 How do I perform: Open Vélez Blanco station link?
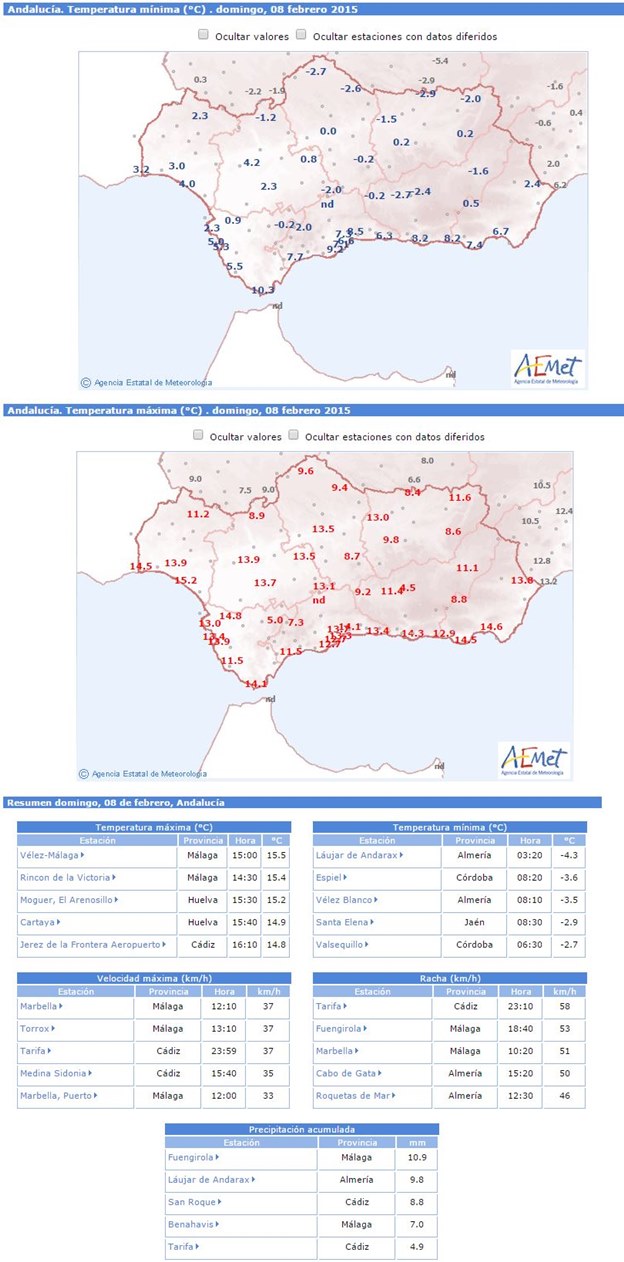(346, 900)
